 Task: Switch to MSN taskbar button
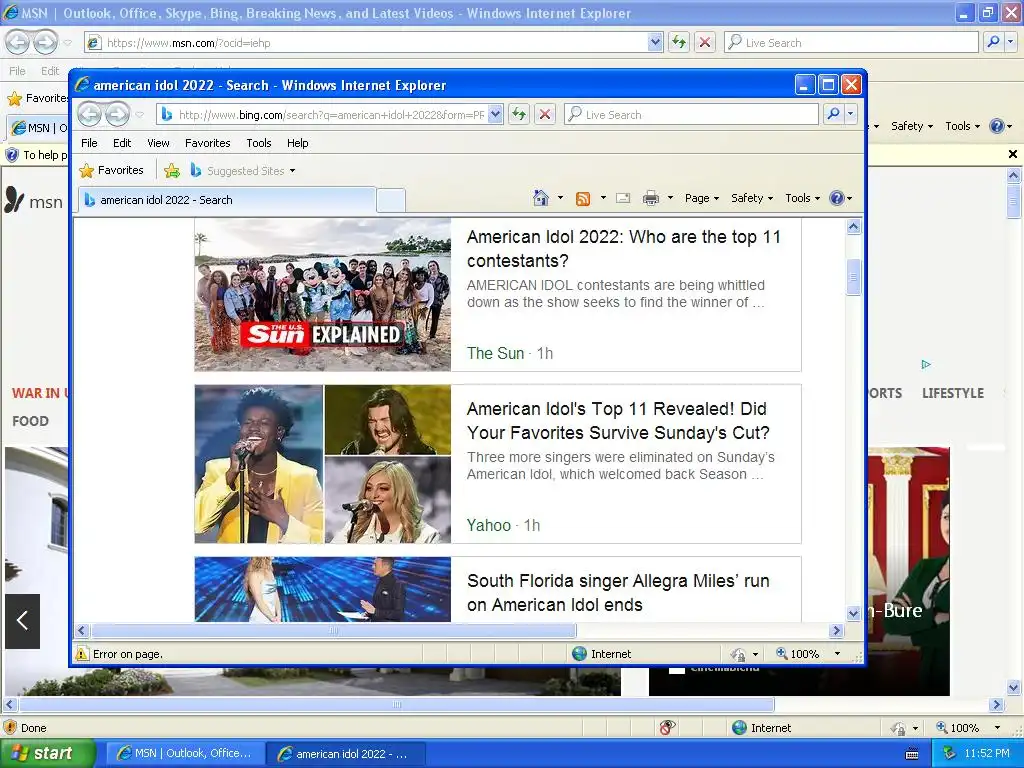185,754
